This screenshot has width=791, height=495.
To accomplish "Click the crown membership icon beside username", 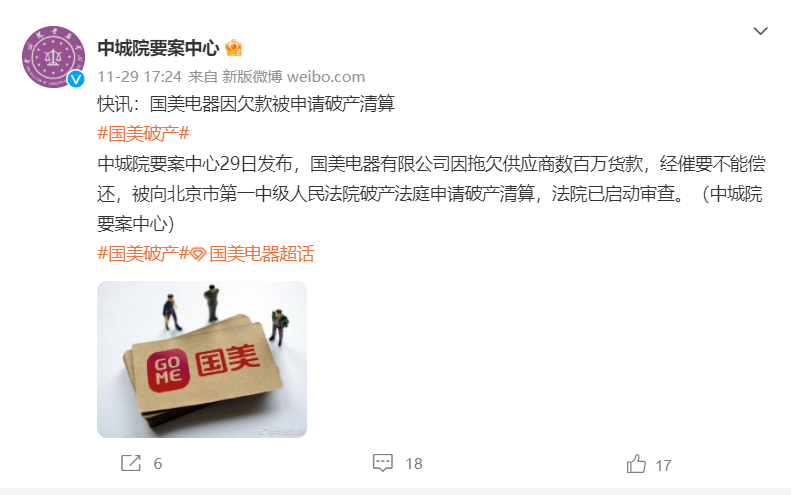I will point(234,48).
